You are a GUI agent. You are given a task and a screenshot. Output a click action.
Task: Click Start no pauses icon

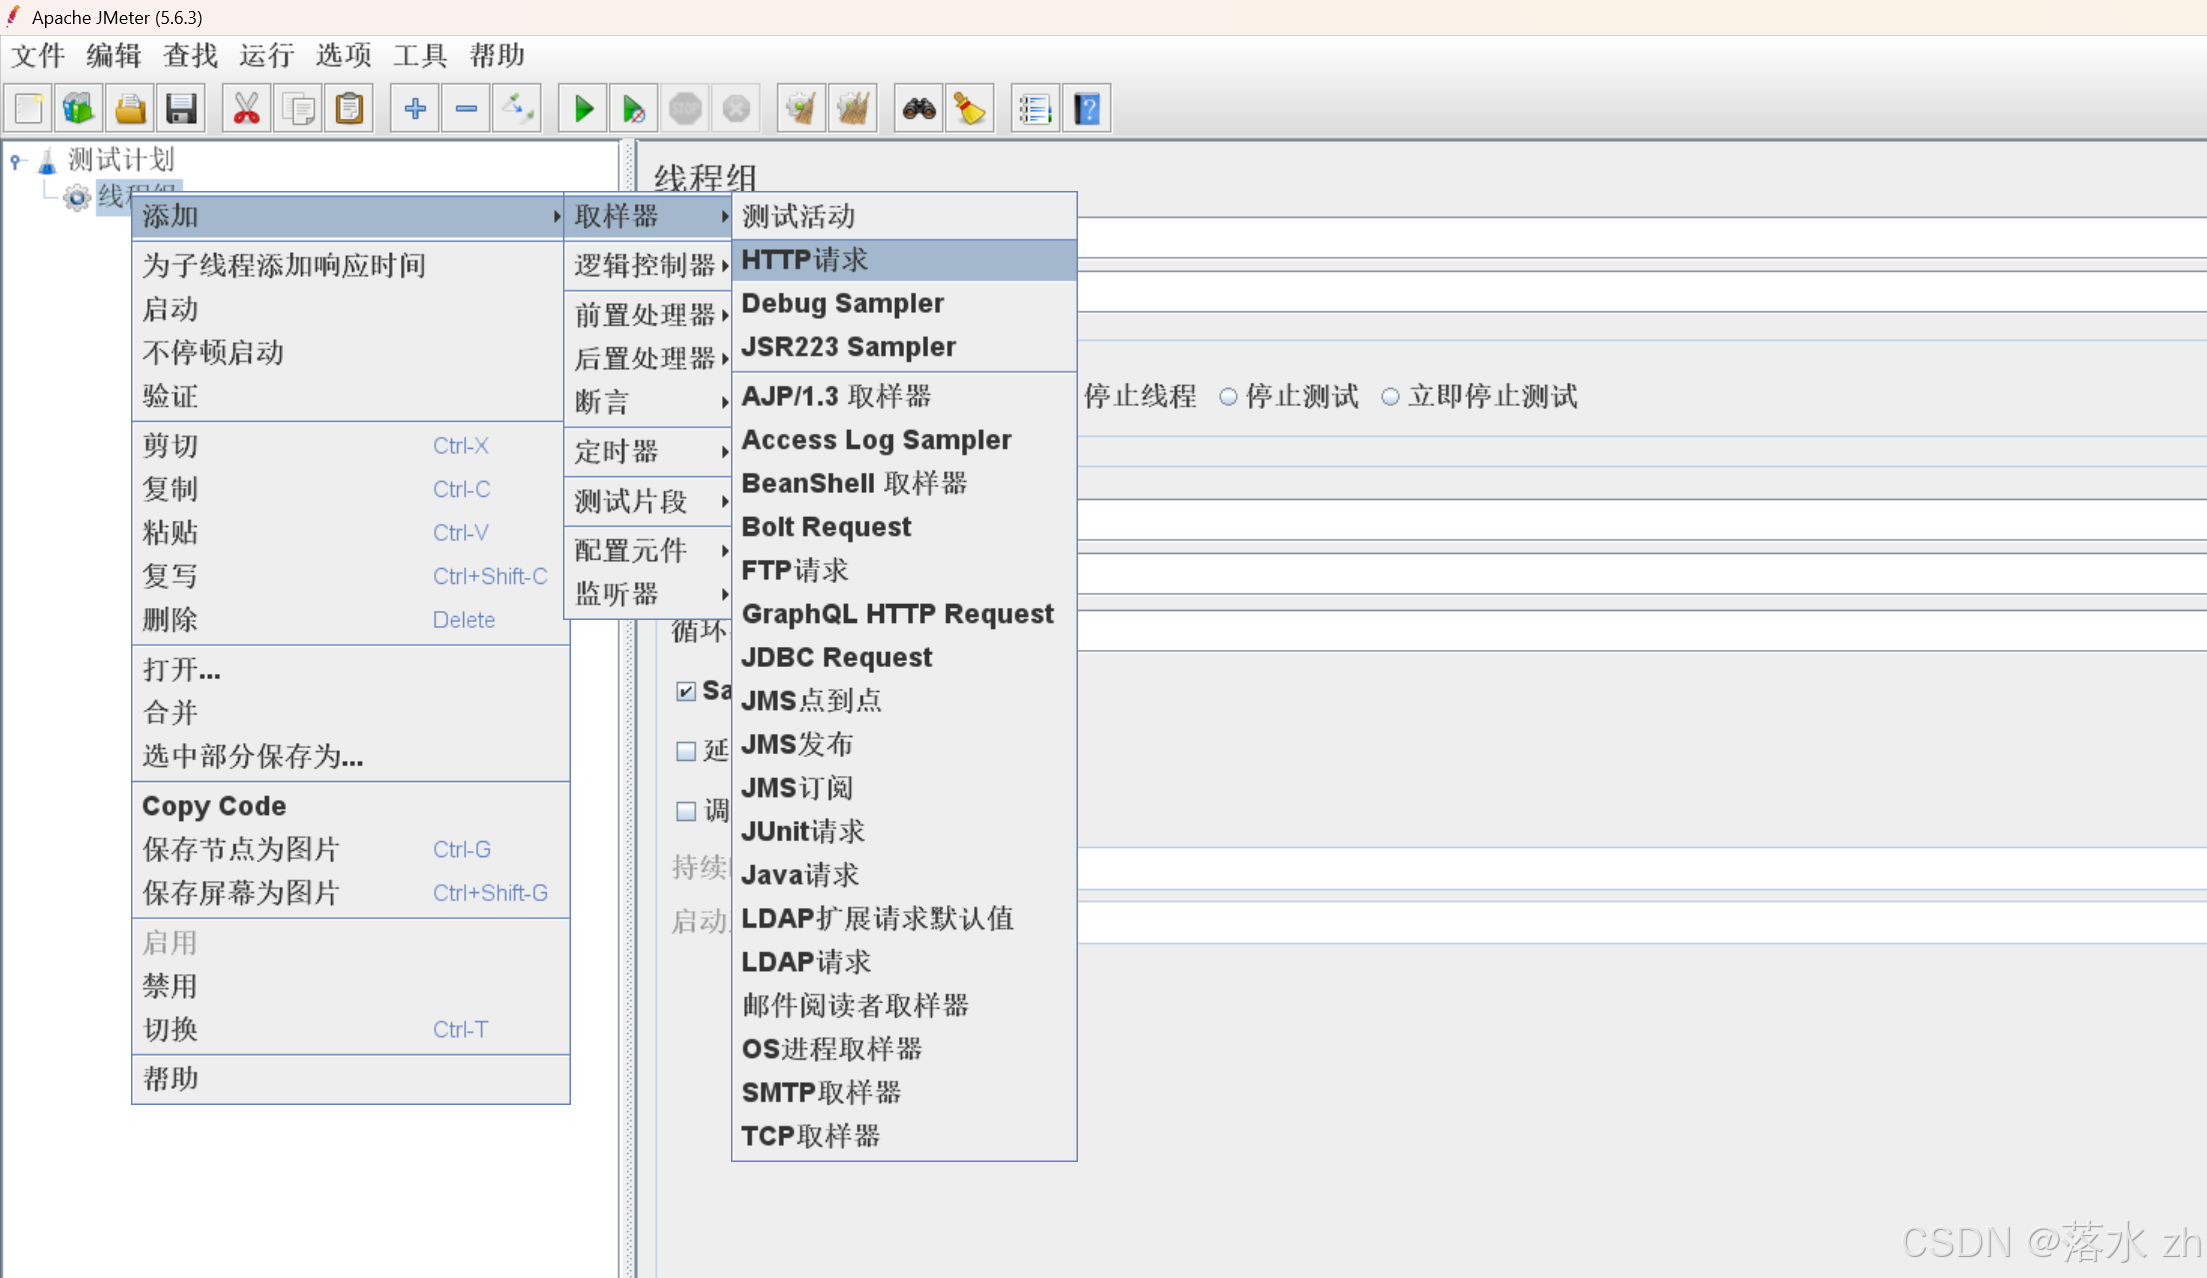634,108
